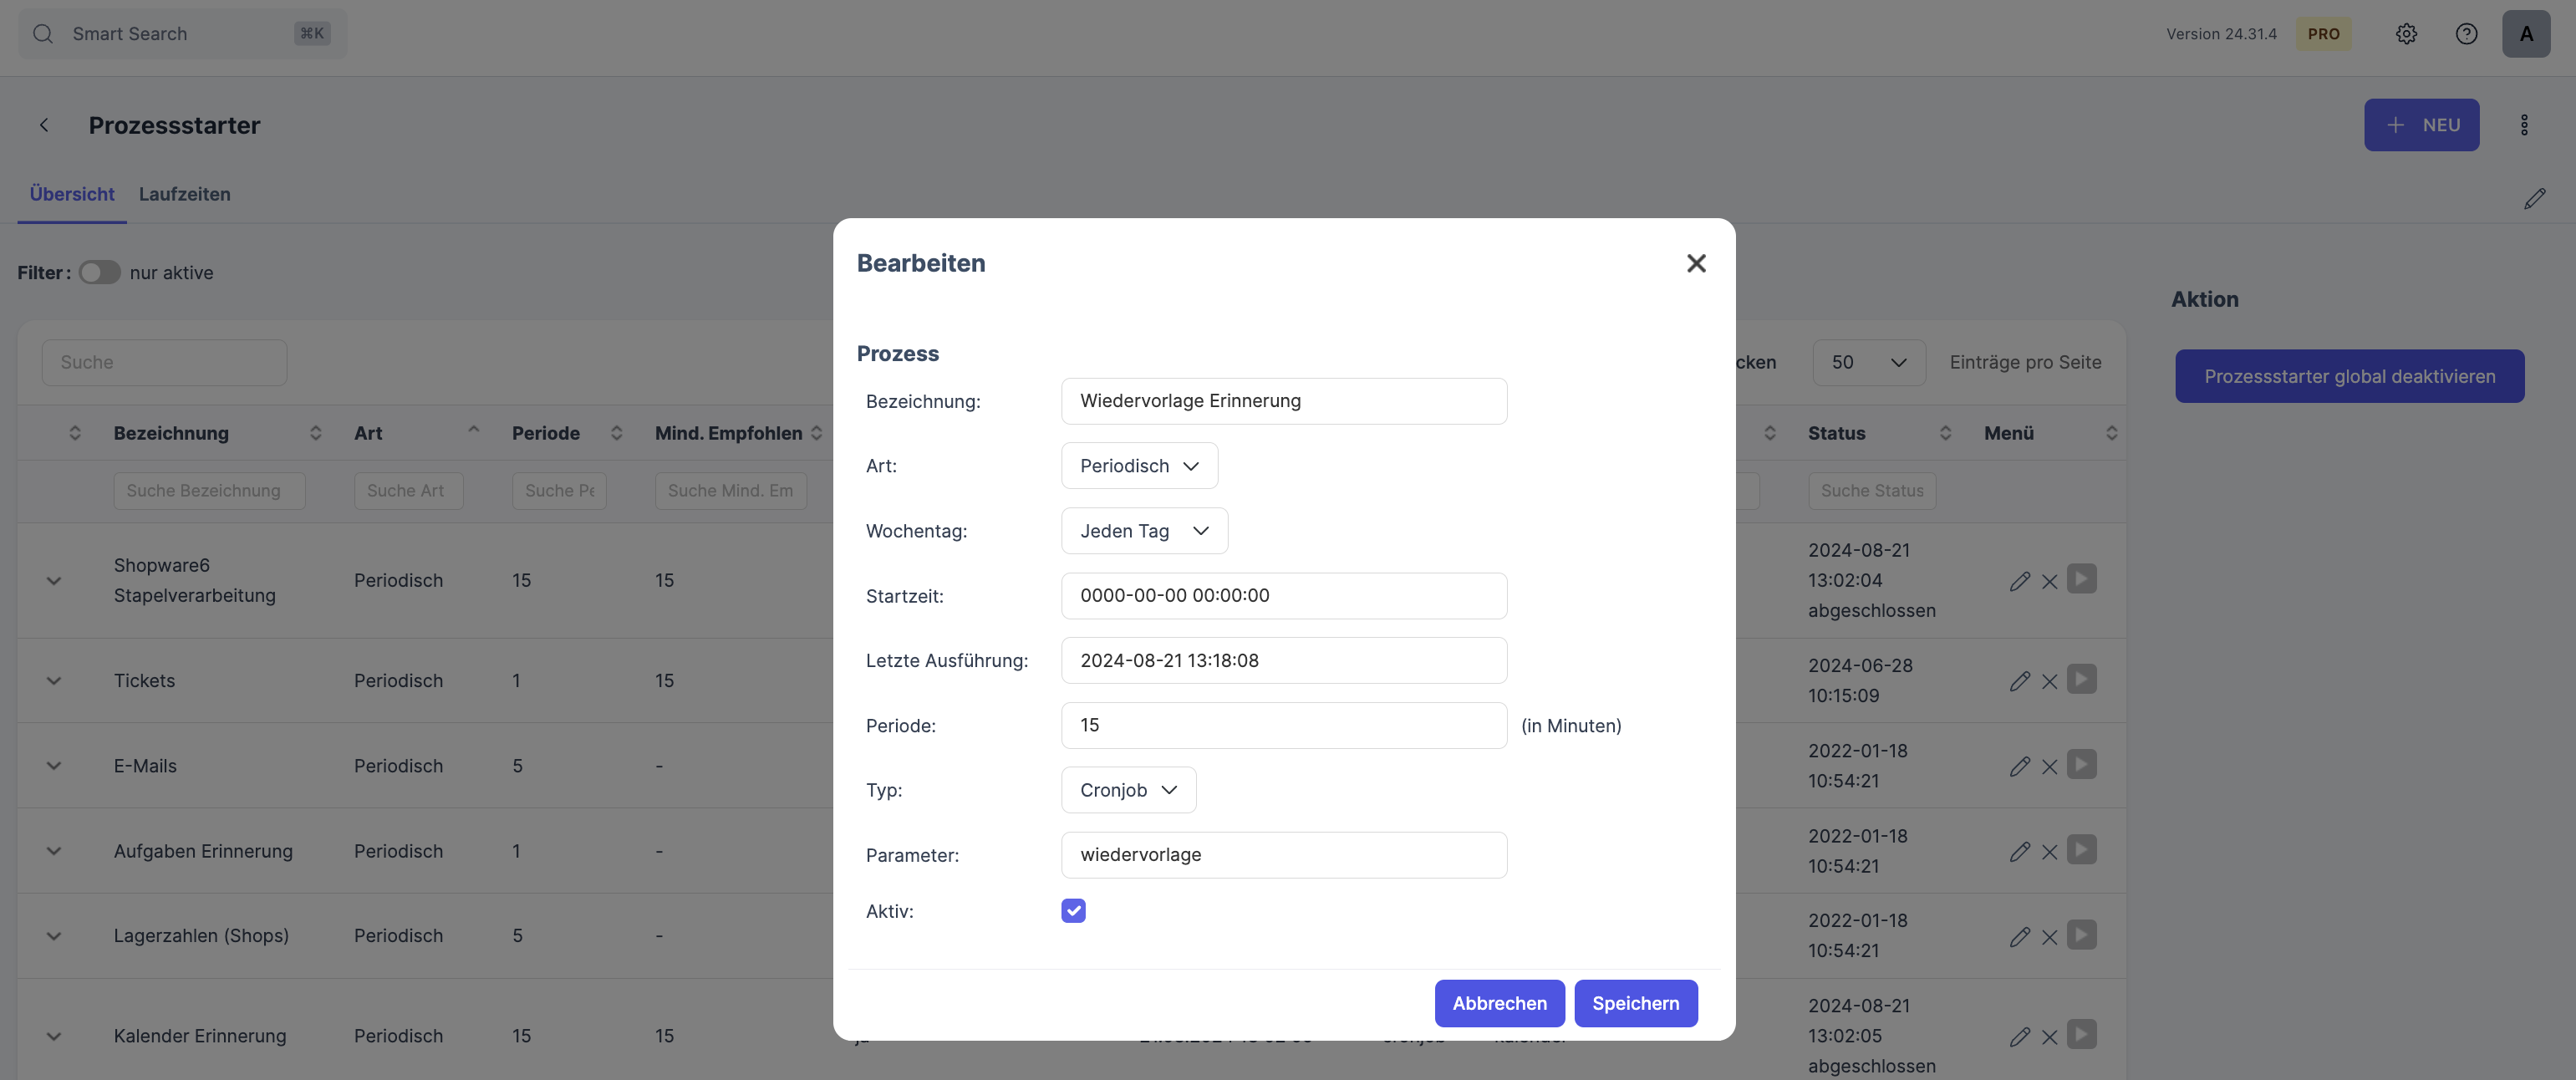Open the Art dropdown showing Periodisch
Screen dimensions: 2576x1080
click(x=1139, y=466)
